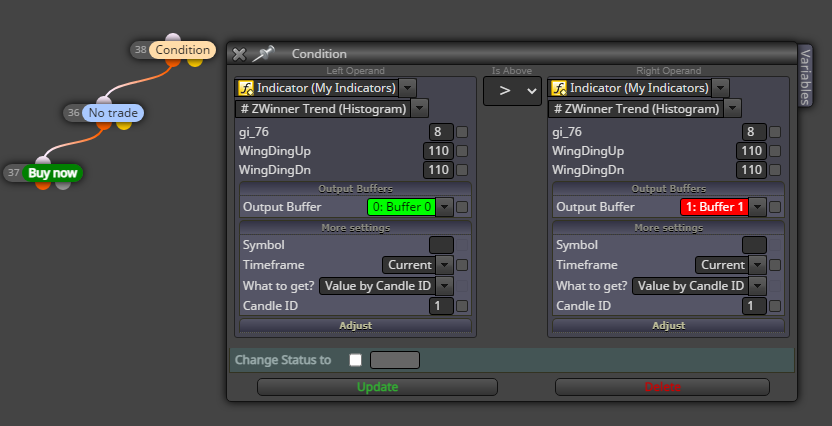Click Right Operand WingDingUp value field

click(x=751, y=151)
